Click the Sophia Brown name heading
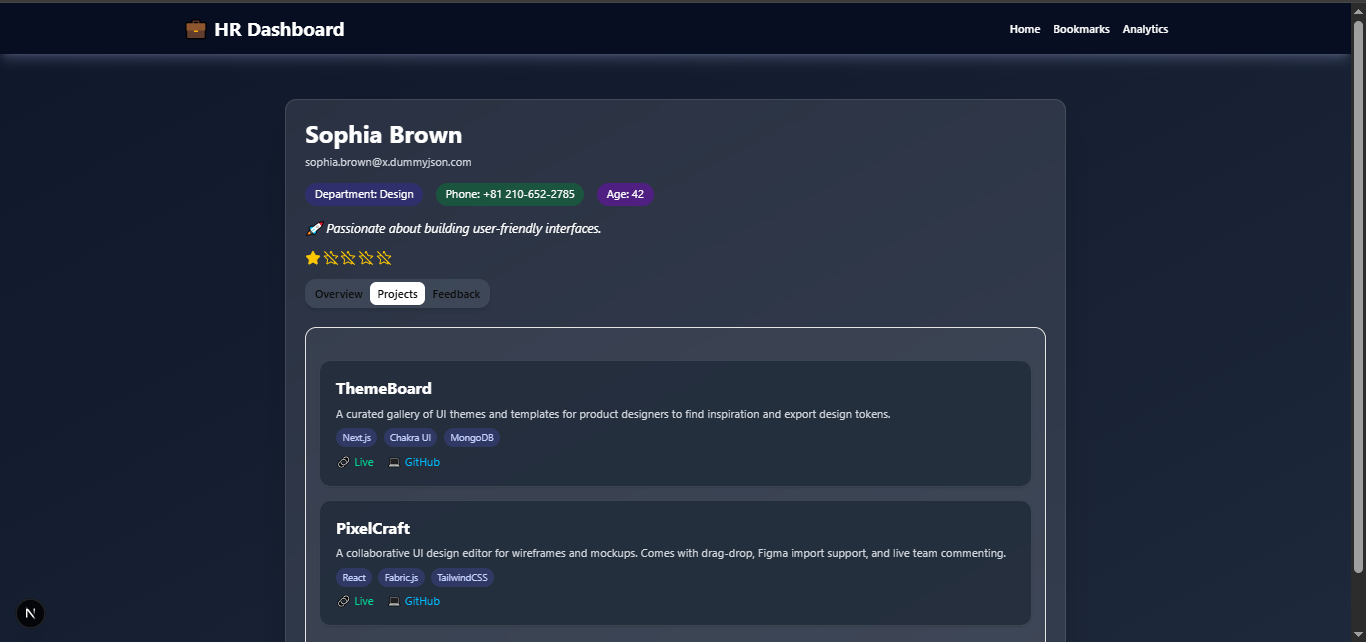Viewport: 1366px width, 642px height. click(384, 135)
